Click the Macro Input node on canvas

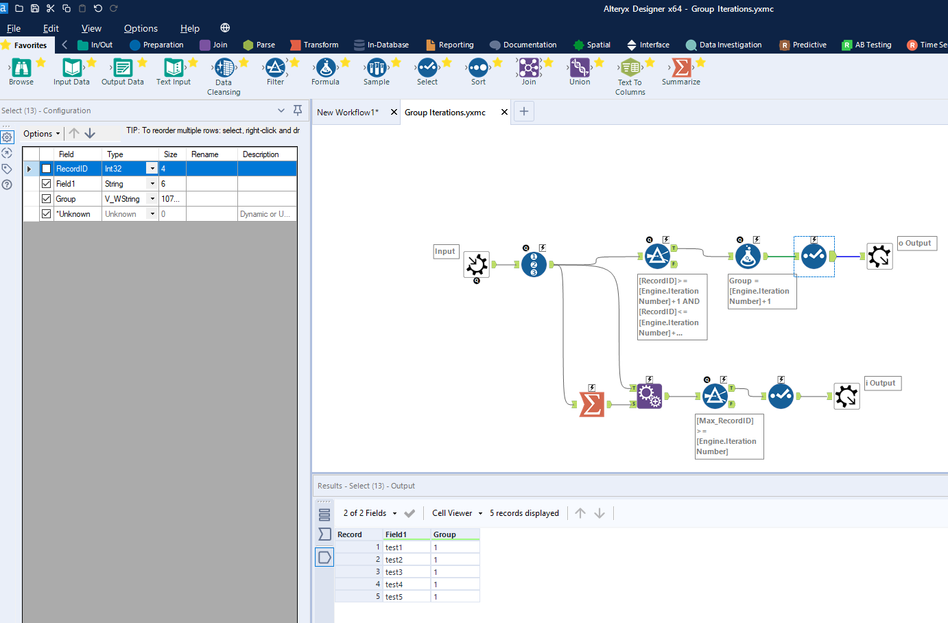(476, 264)
